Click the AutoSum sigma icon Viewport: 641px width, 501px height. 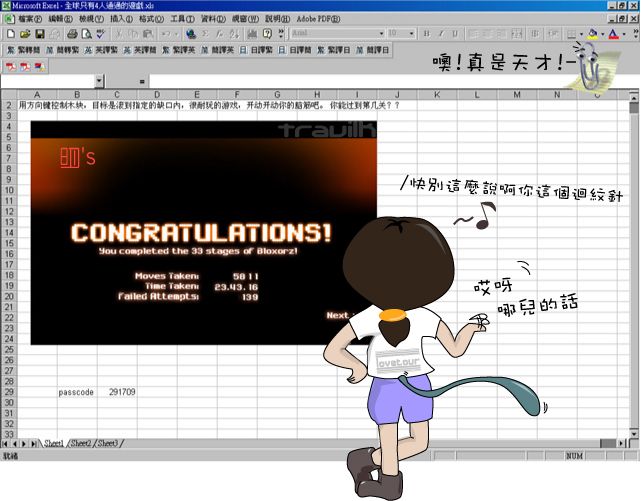(205, 34)
